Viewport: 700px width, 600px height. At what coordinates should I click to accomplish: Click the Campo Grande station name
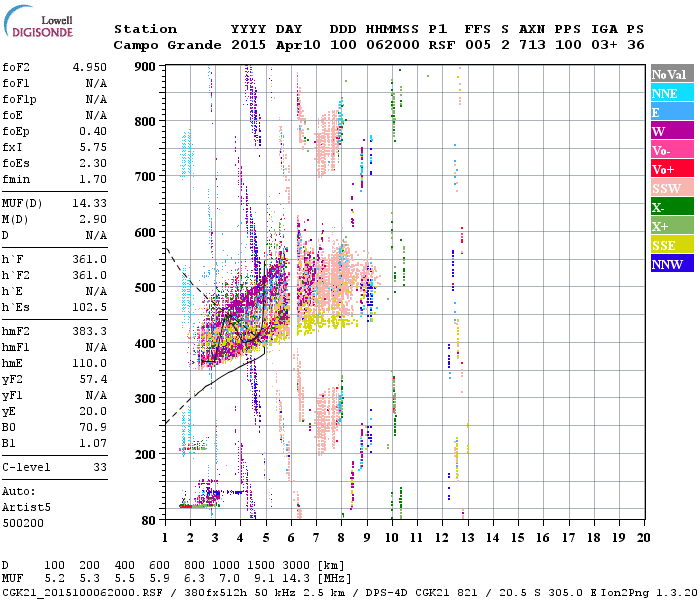[x=167, y=45]
